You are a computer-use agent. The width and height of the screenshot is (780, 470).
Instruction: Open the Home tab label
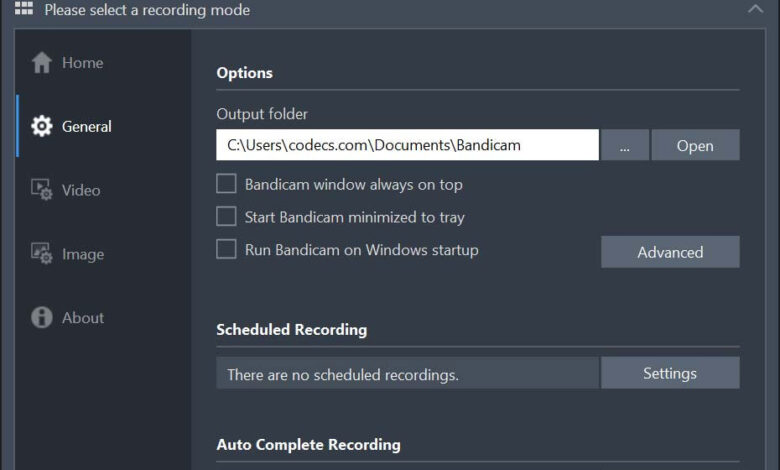[83, 63]
